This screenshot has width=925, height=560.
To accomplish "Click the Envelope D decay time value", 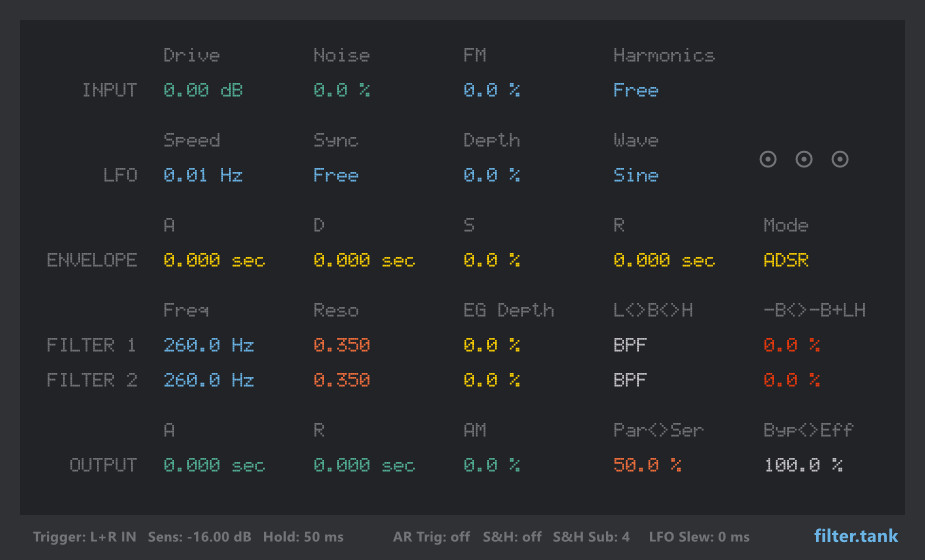I will 364,260.
